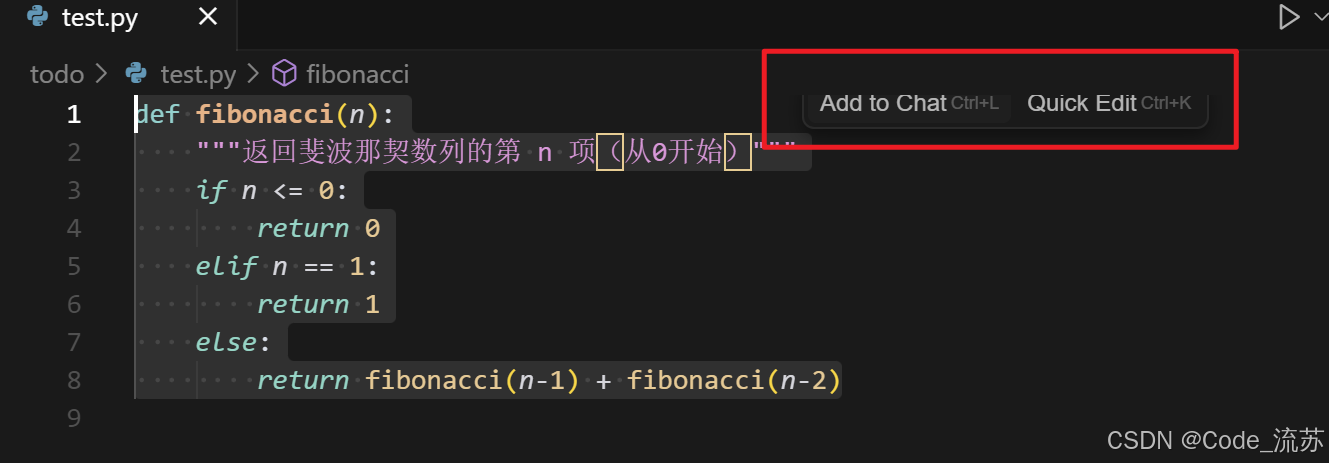Open the test.py breadcrumb item
Screen dimensions: 1329x463
point(198,74)
